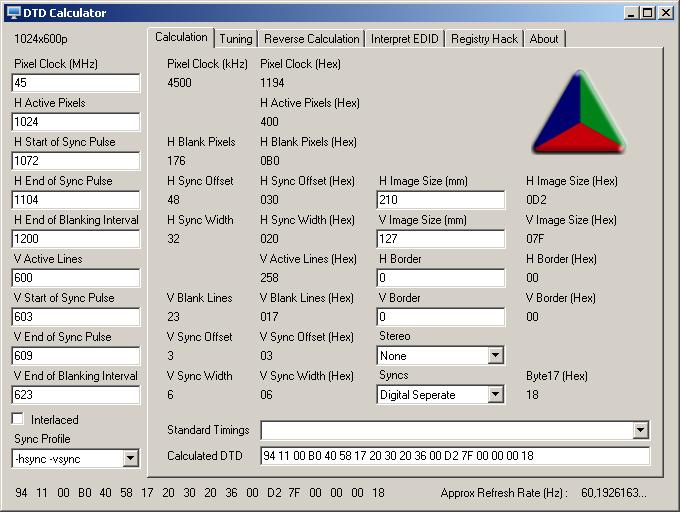
Task: Switch to the Tuning tab
Action: pyautogui.click(x=236, y=39)
